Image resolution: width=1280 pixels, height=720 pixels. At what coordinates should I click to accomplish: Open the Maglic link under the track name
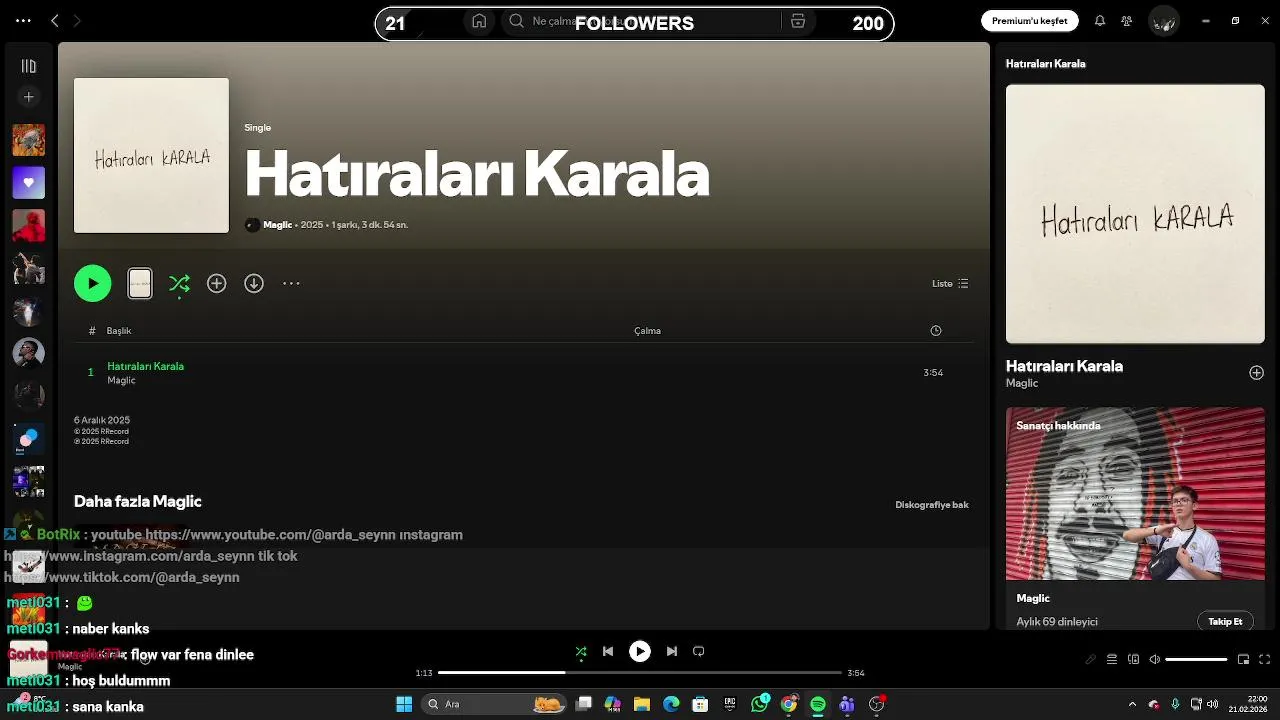point(121,380)
